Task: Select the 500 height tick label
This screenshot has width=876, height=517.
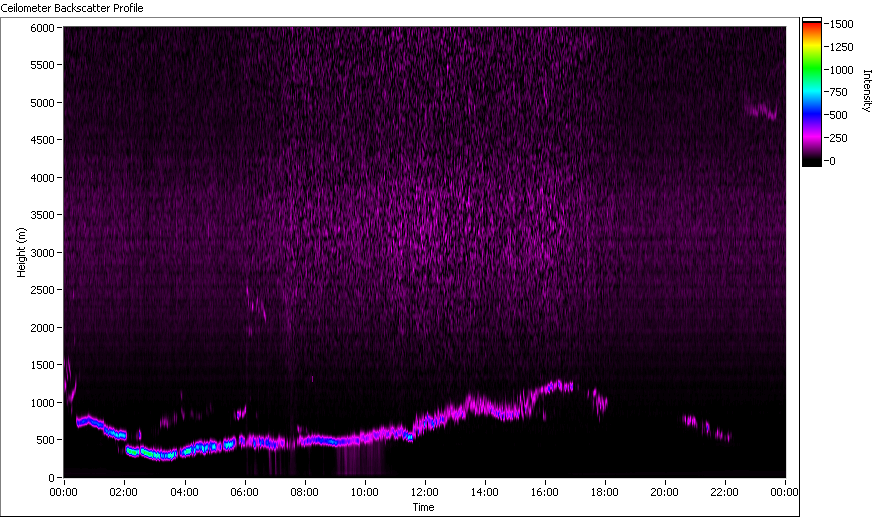Action: point(45,440)
